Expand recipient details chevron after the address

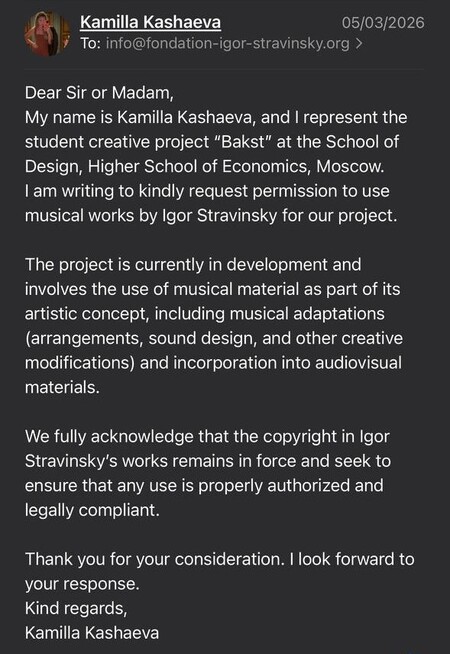359,43
